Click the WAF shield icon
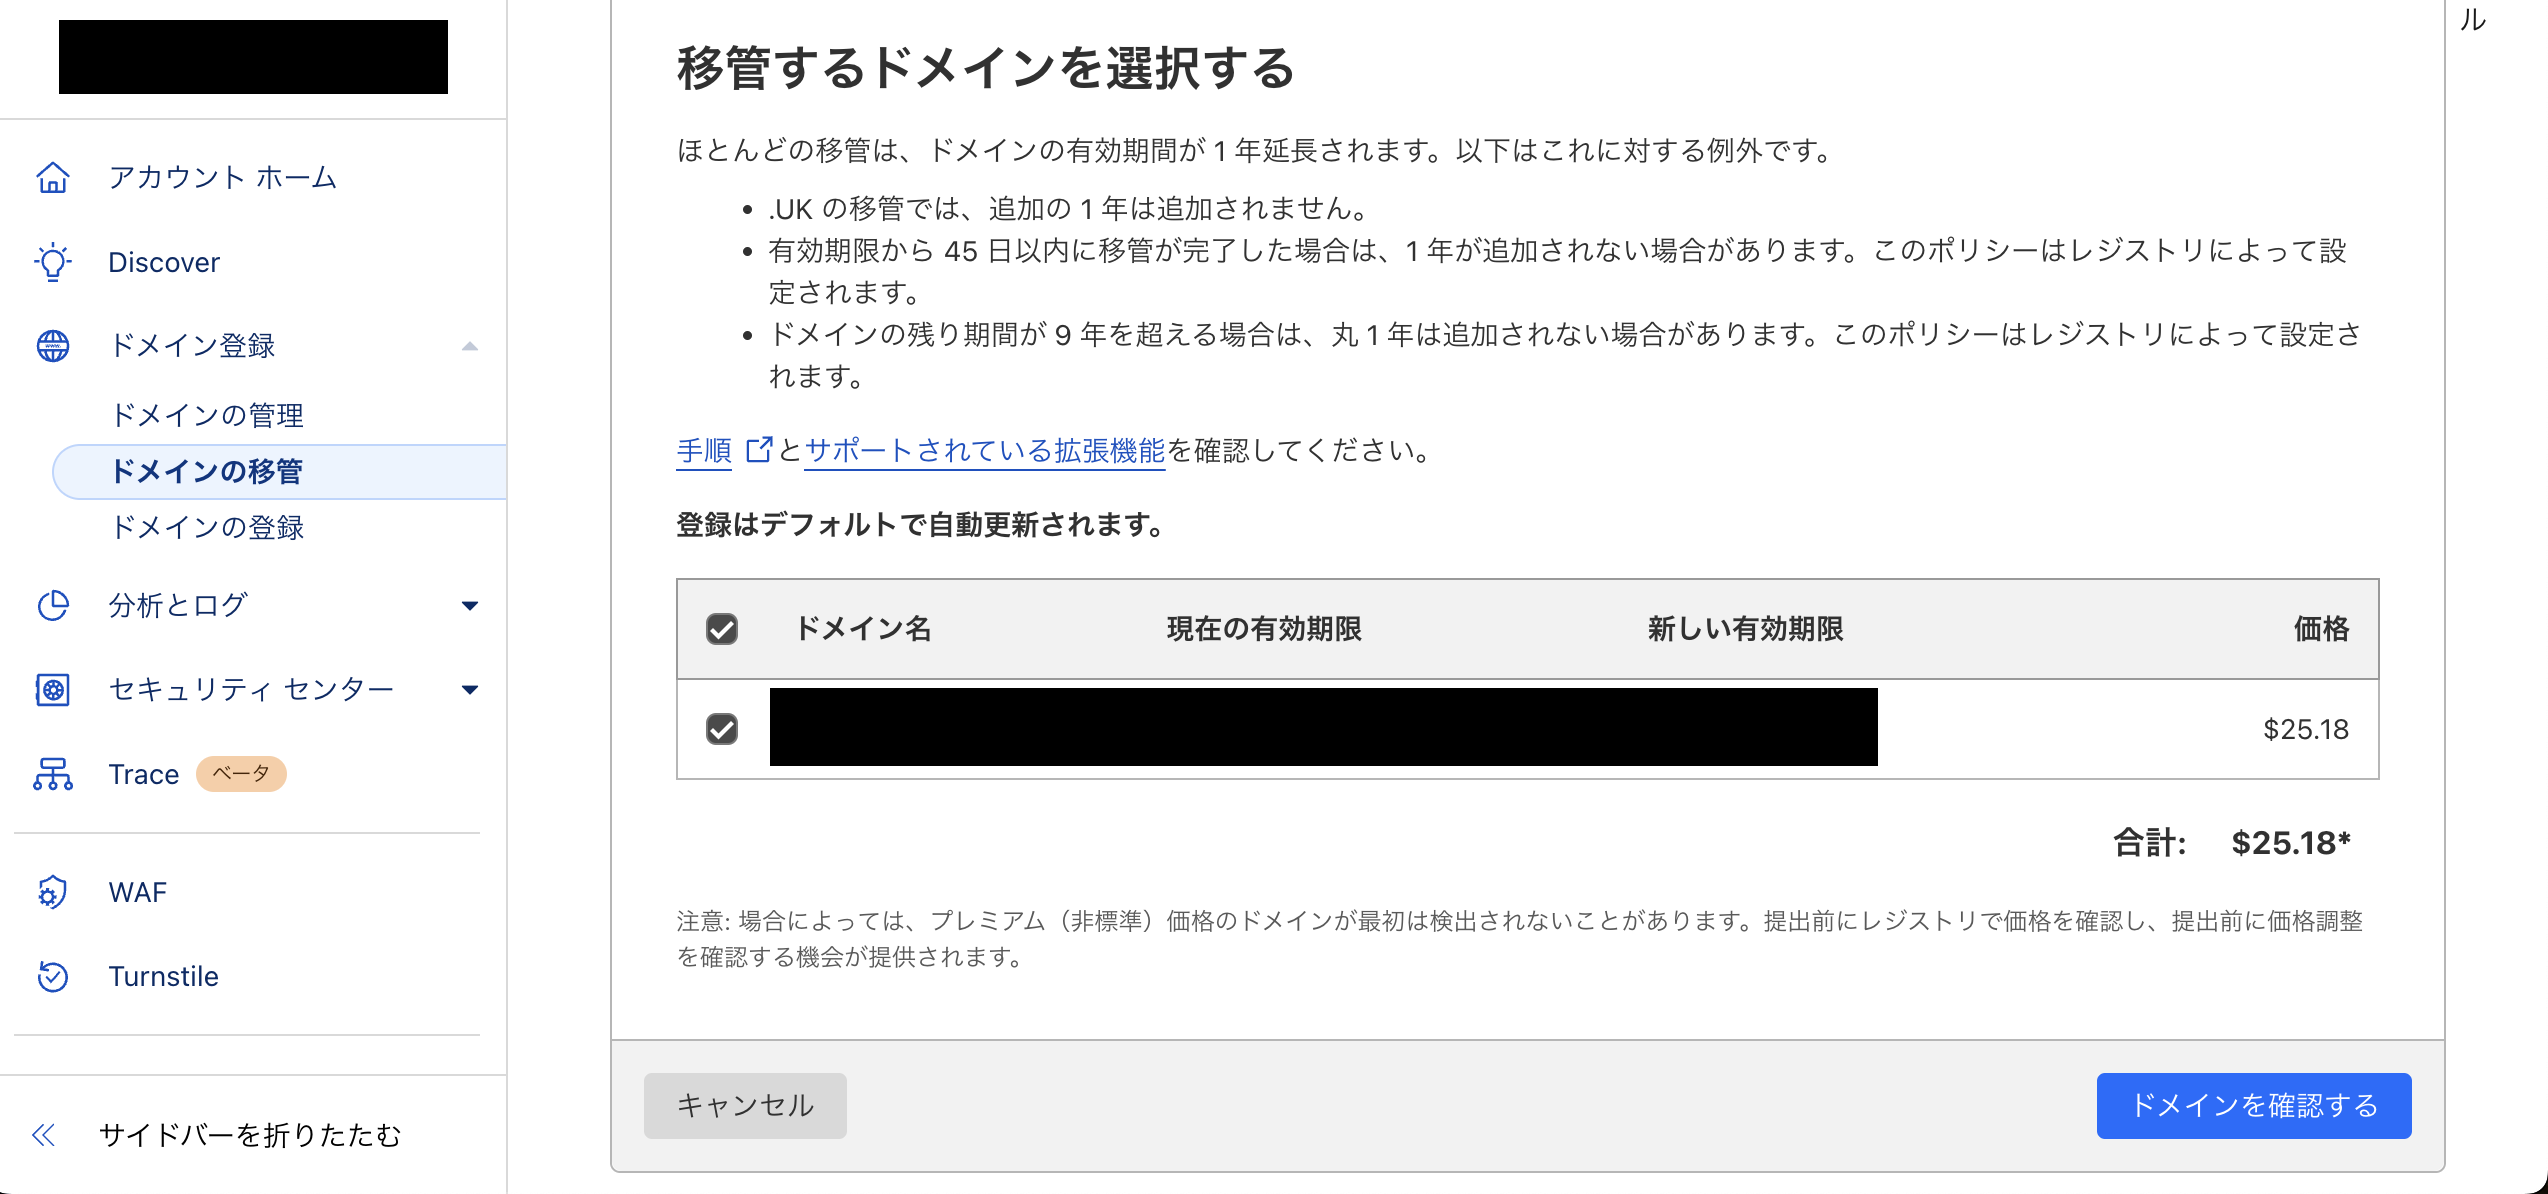Viewport: 2548px width, 1194px height. click(x=53, y=892)
